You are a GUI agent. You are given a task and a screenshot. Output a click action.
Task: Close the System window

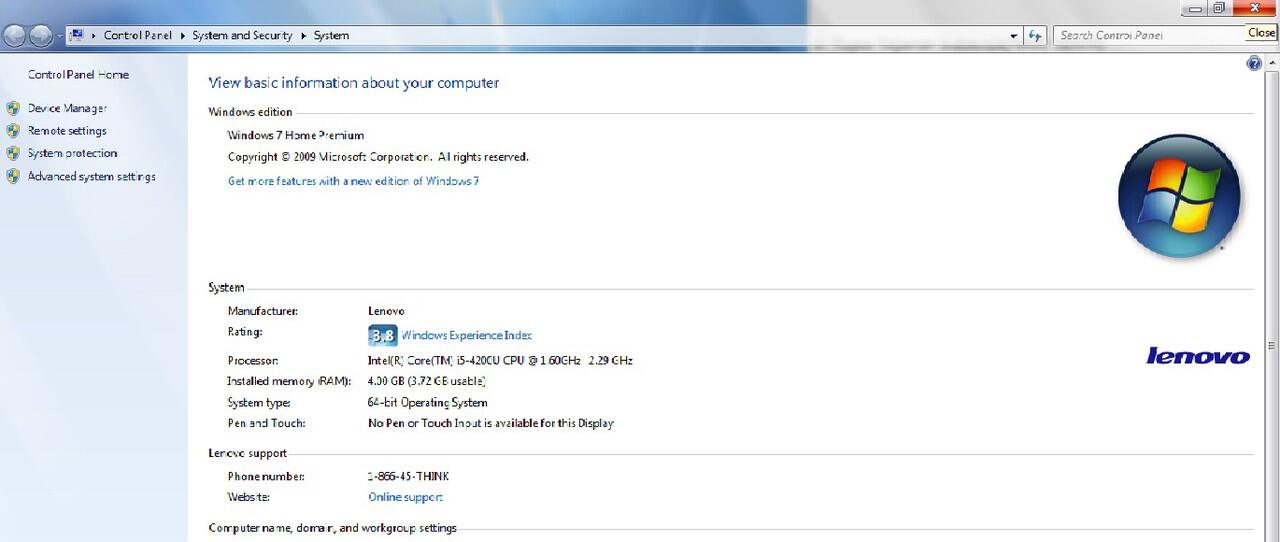[x=1256, y=8]
